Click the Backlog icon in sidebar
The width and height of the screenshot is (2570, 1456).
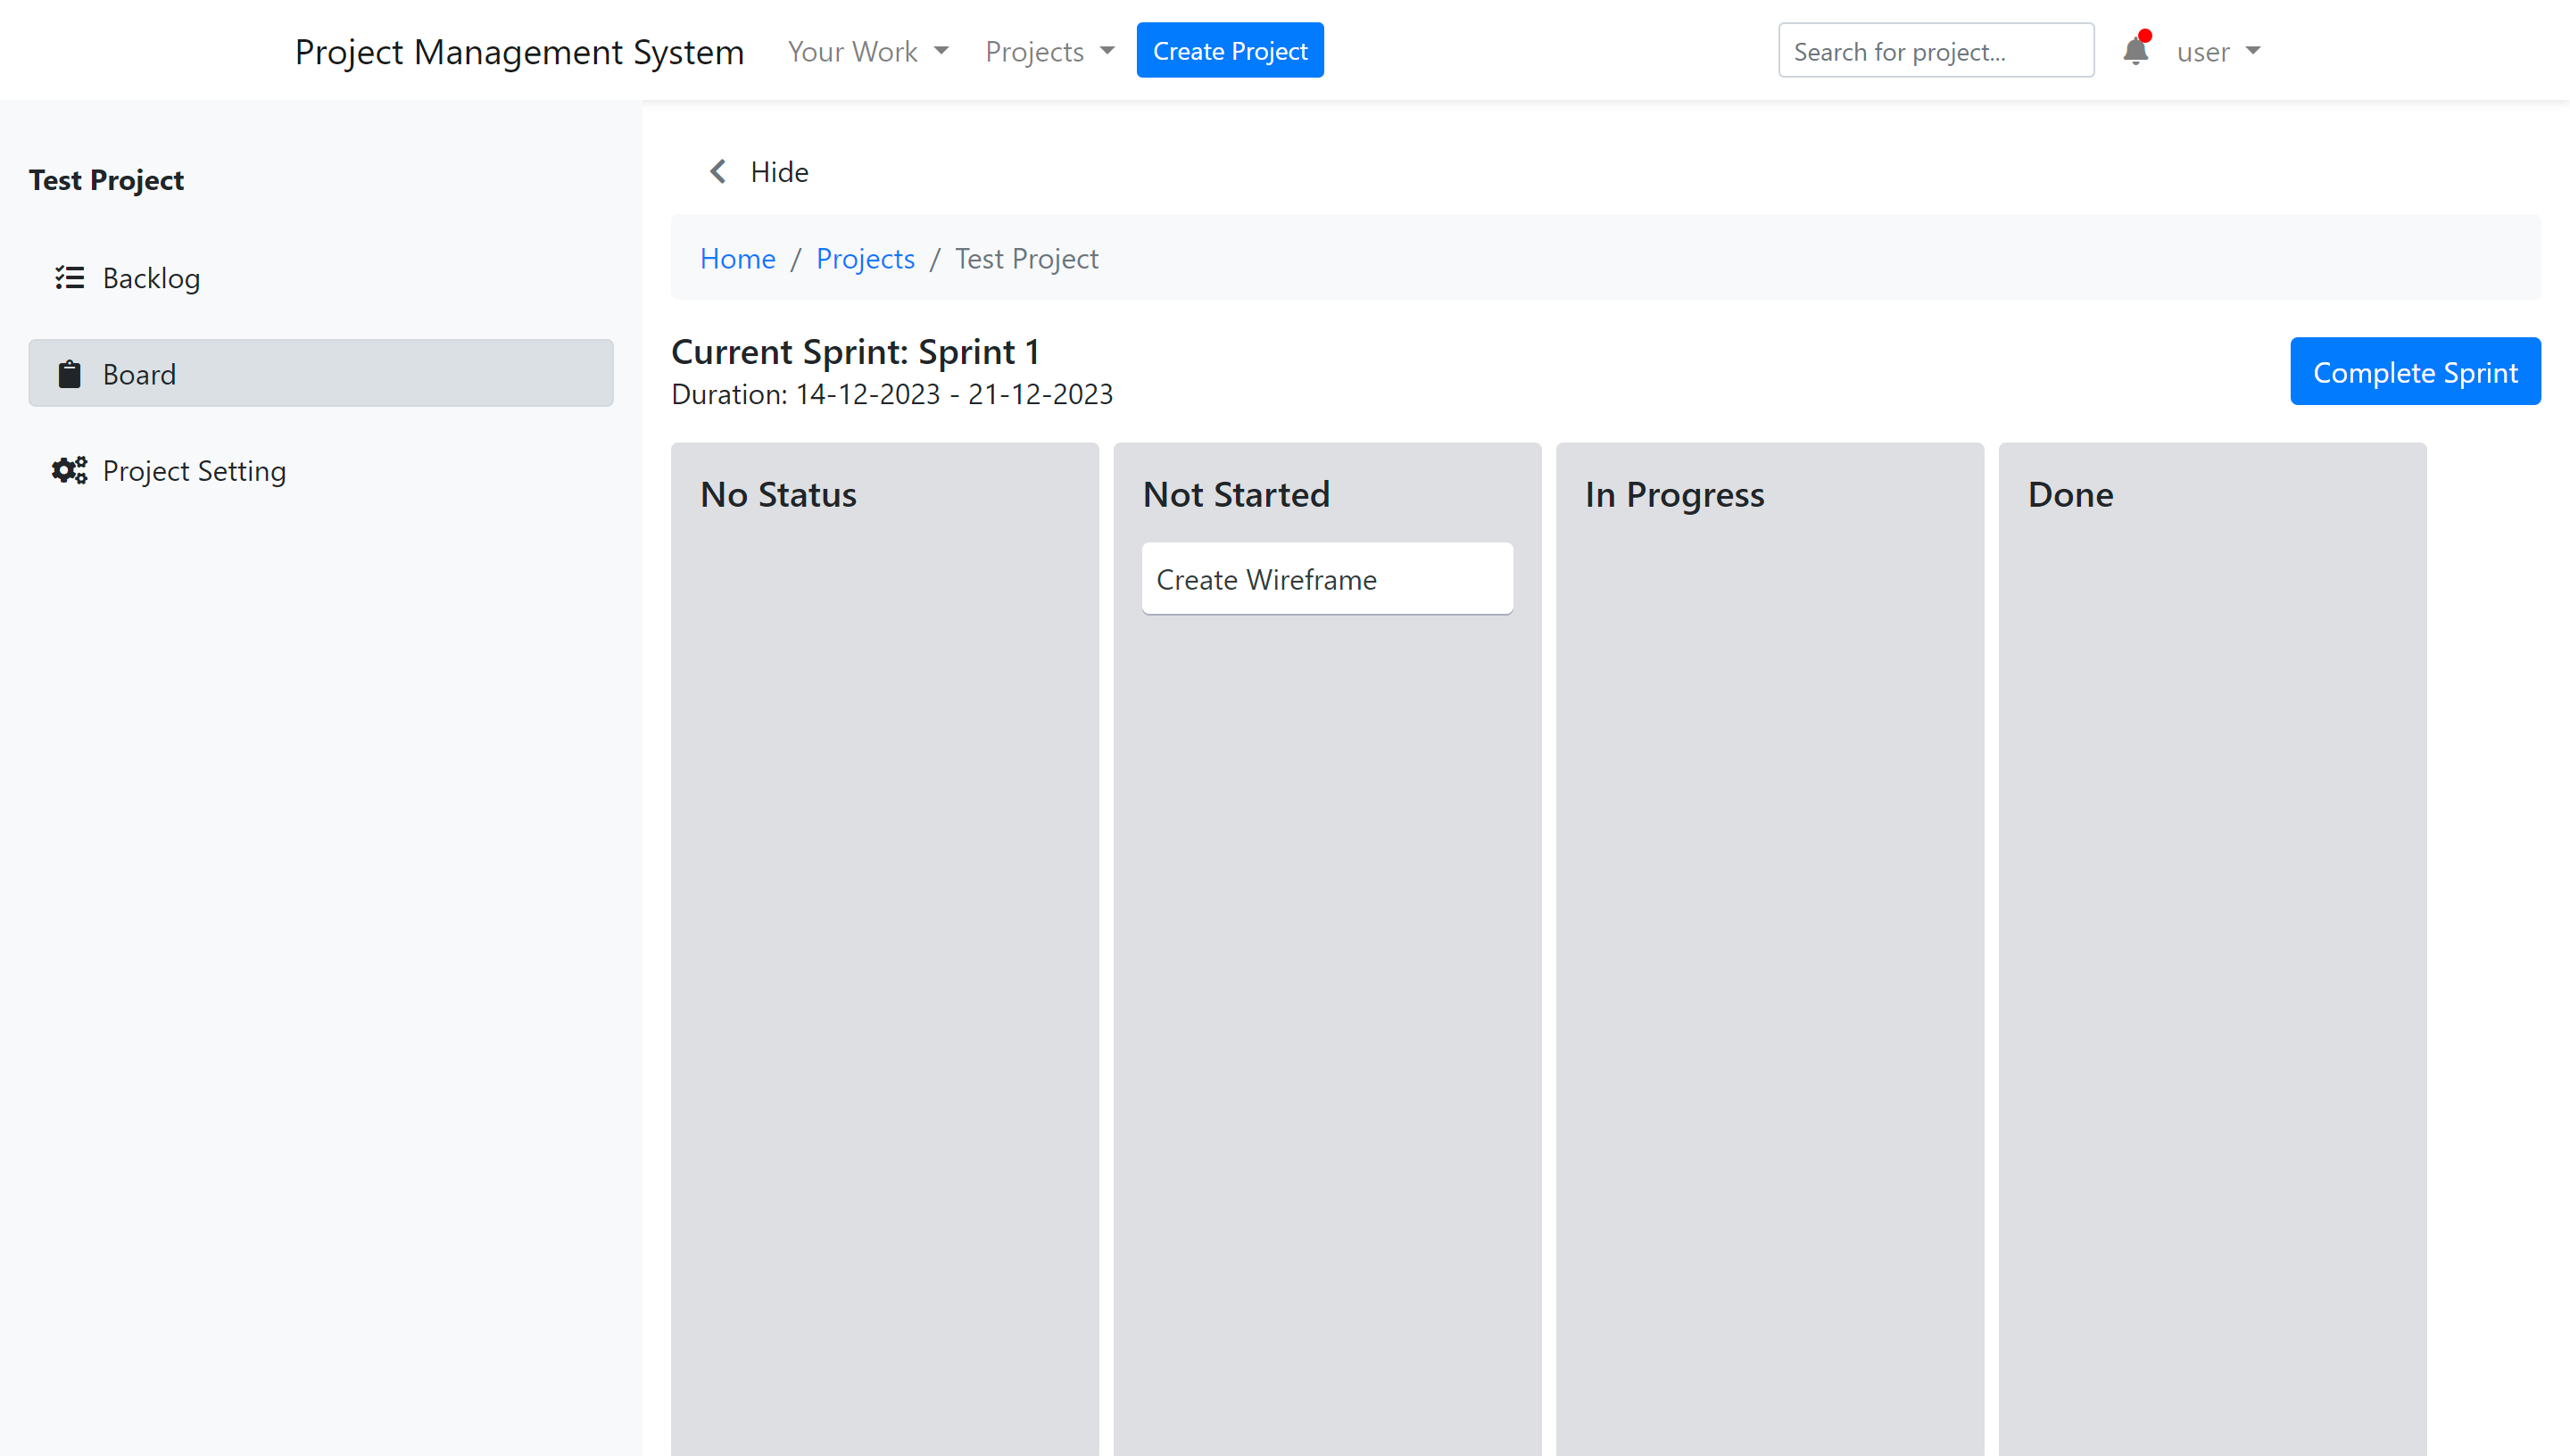(x=69, y=277)
